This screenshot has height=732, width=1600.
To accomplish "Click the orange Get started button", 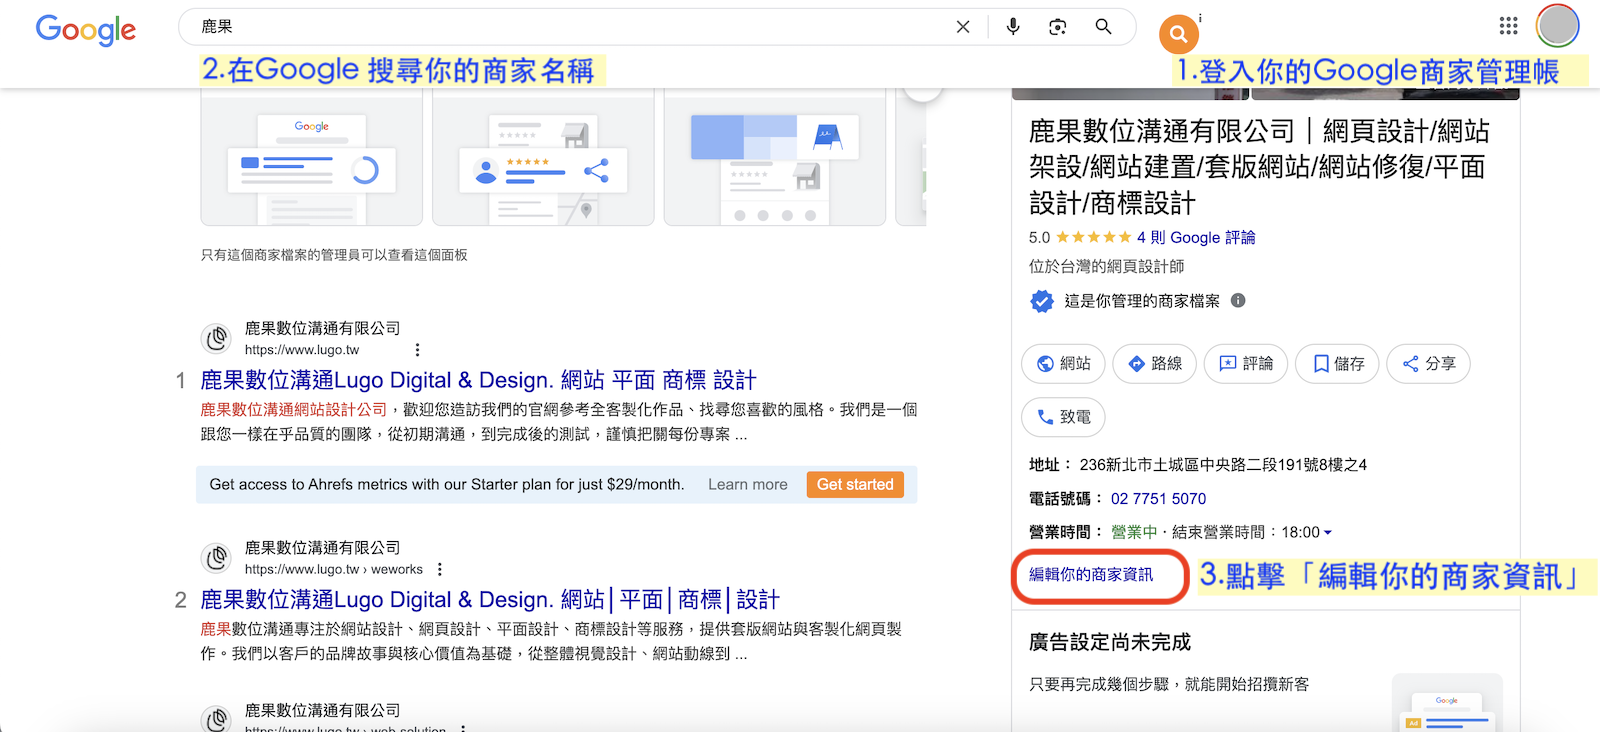I will coord(855,484).
